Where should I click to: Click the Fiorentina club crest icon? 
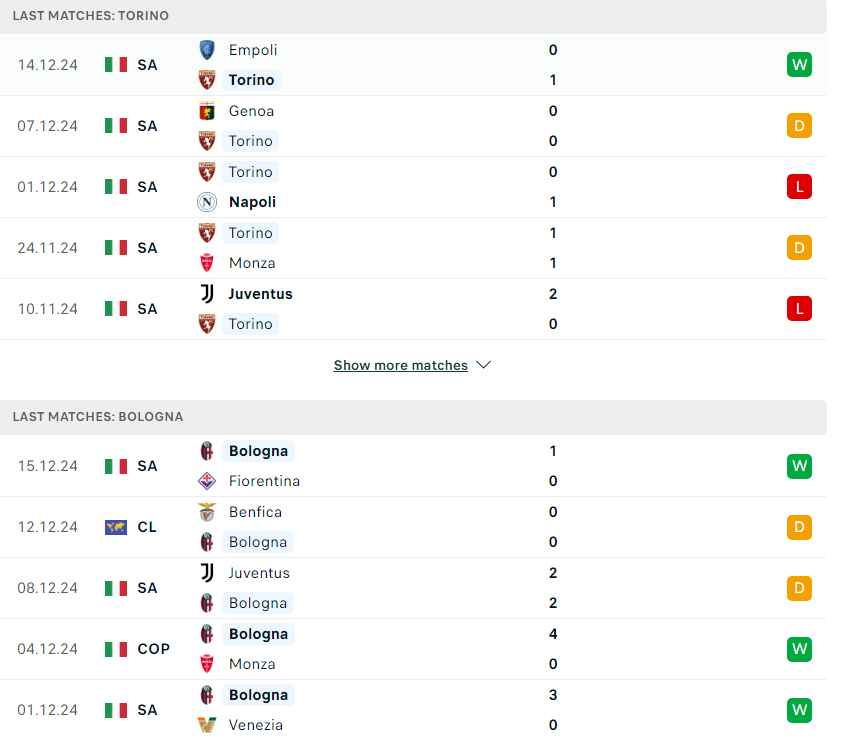coord(207,481)
